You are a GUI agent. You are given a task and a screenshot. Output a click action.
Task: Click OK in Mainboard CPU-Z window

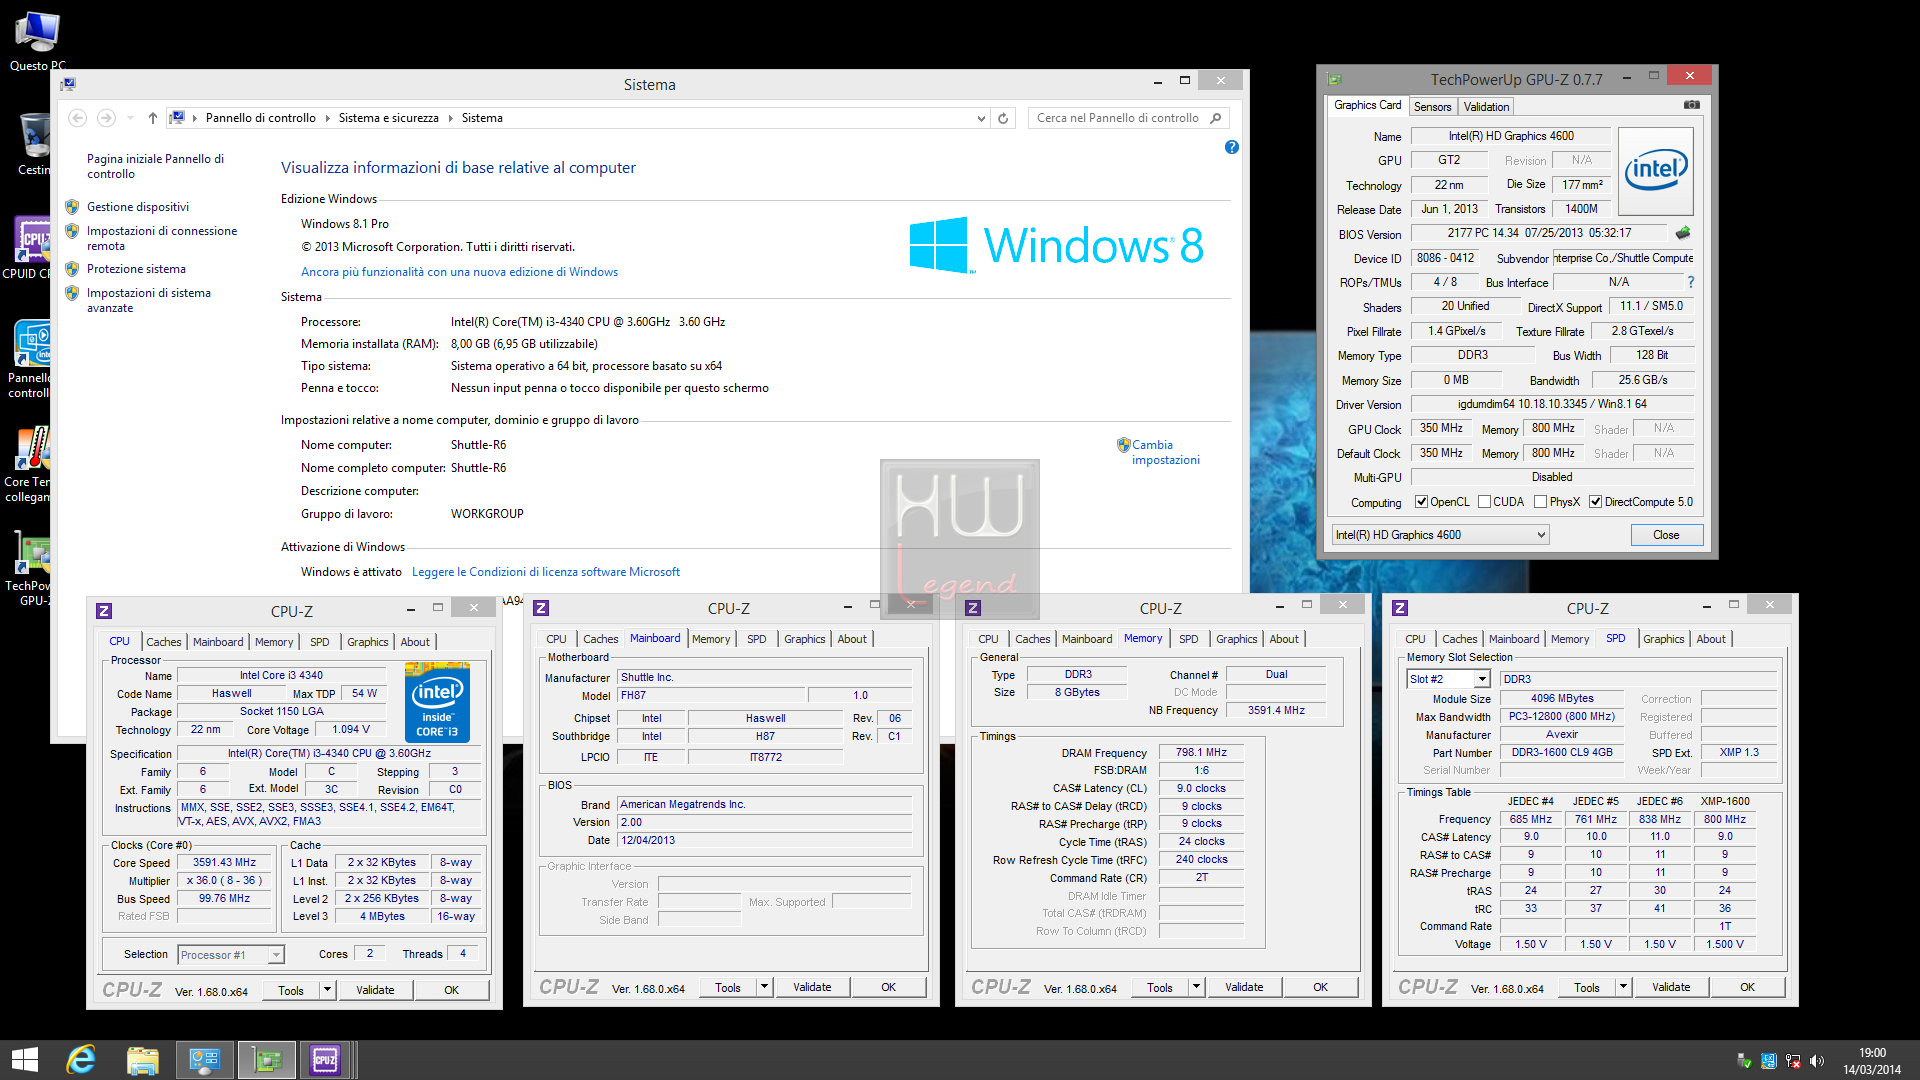click(888, 987)
